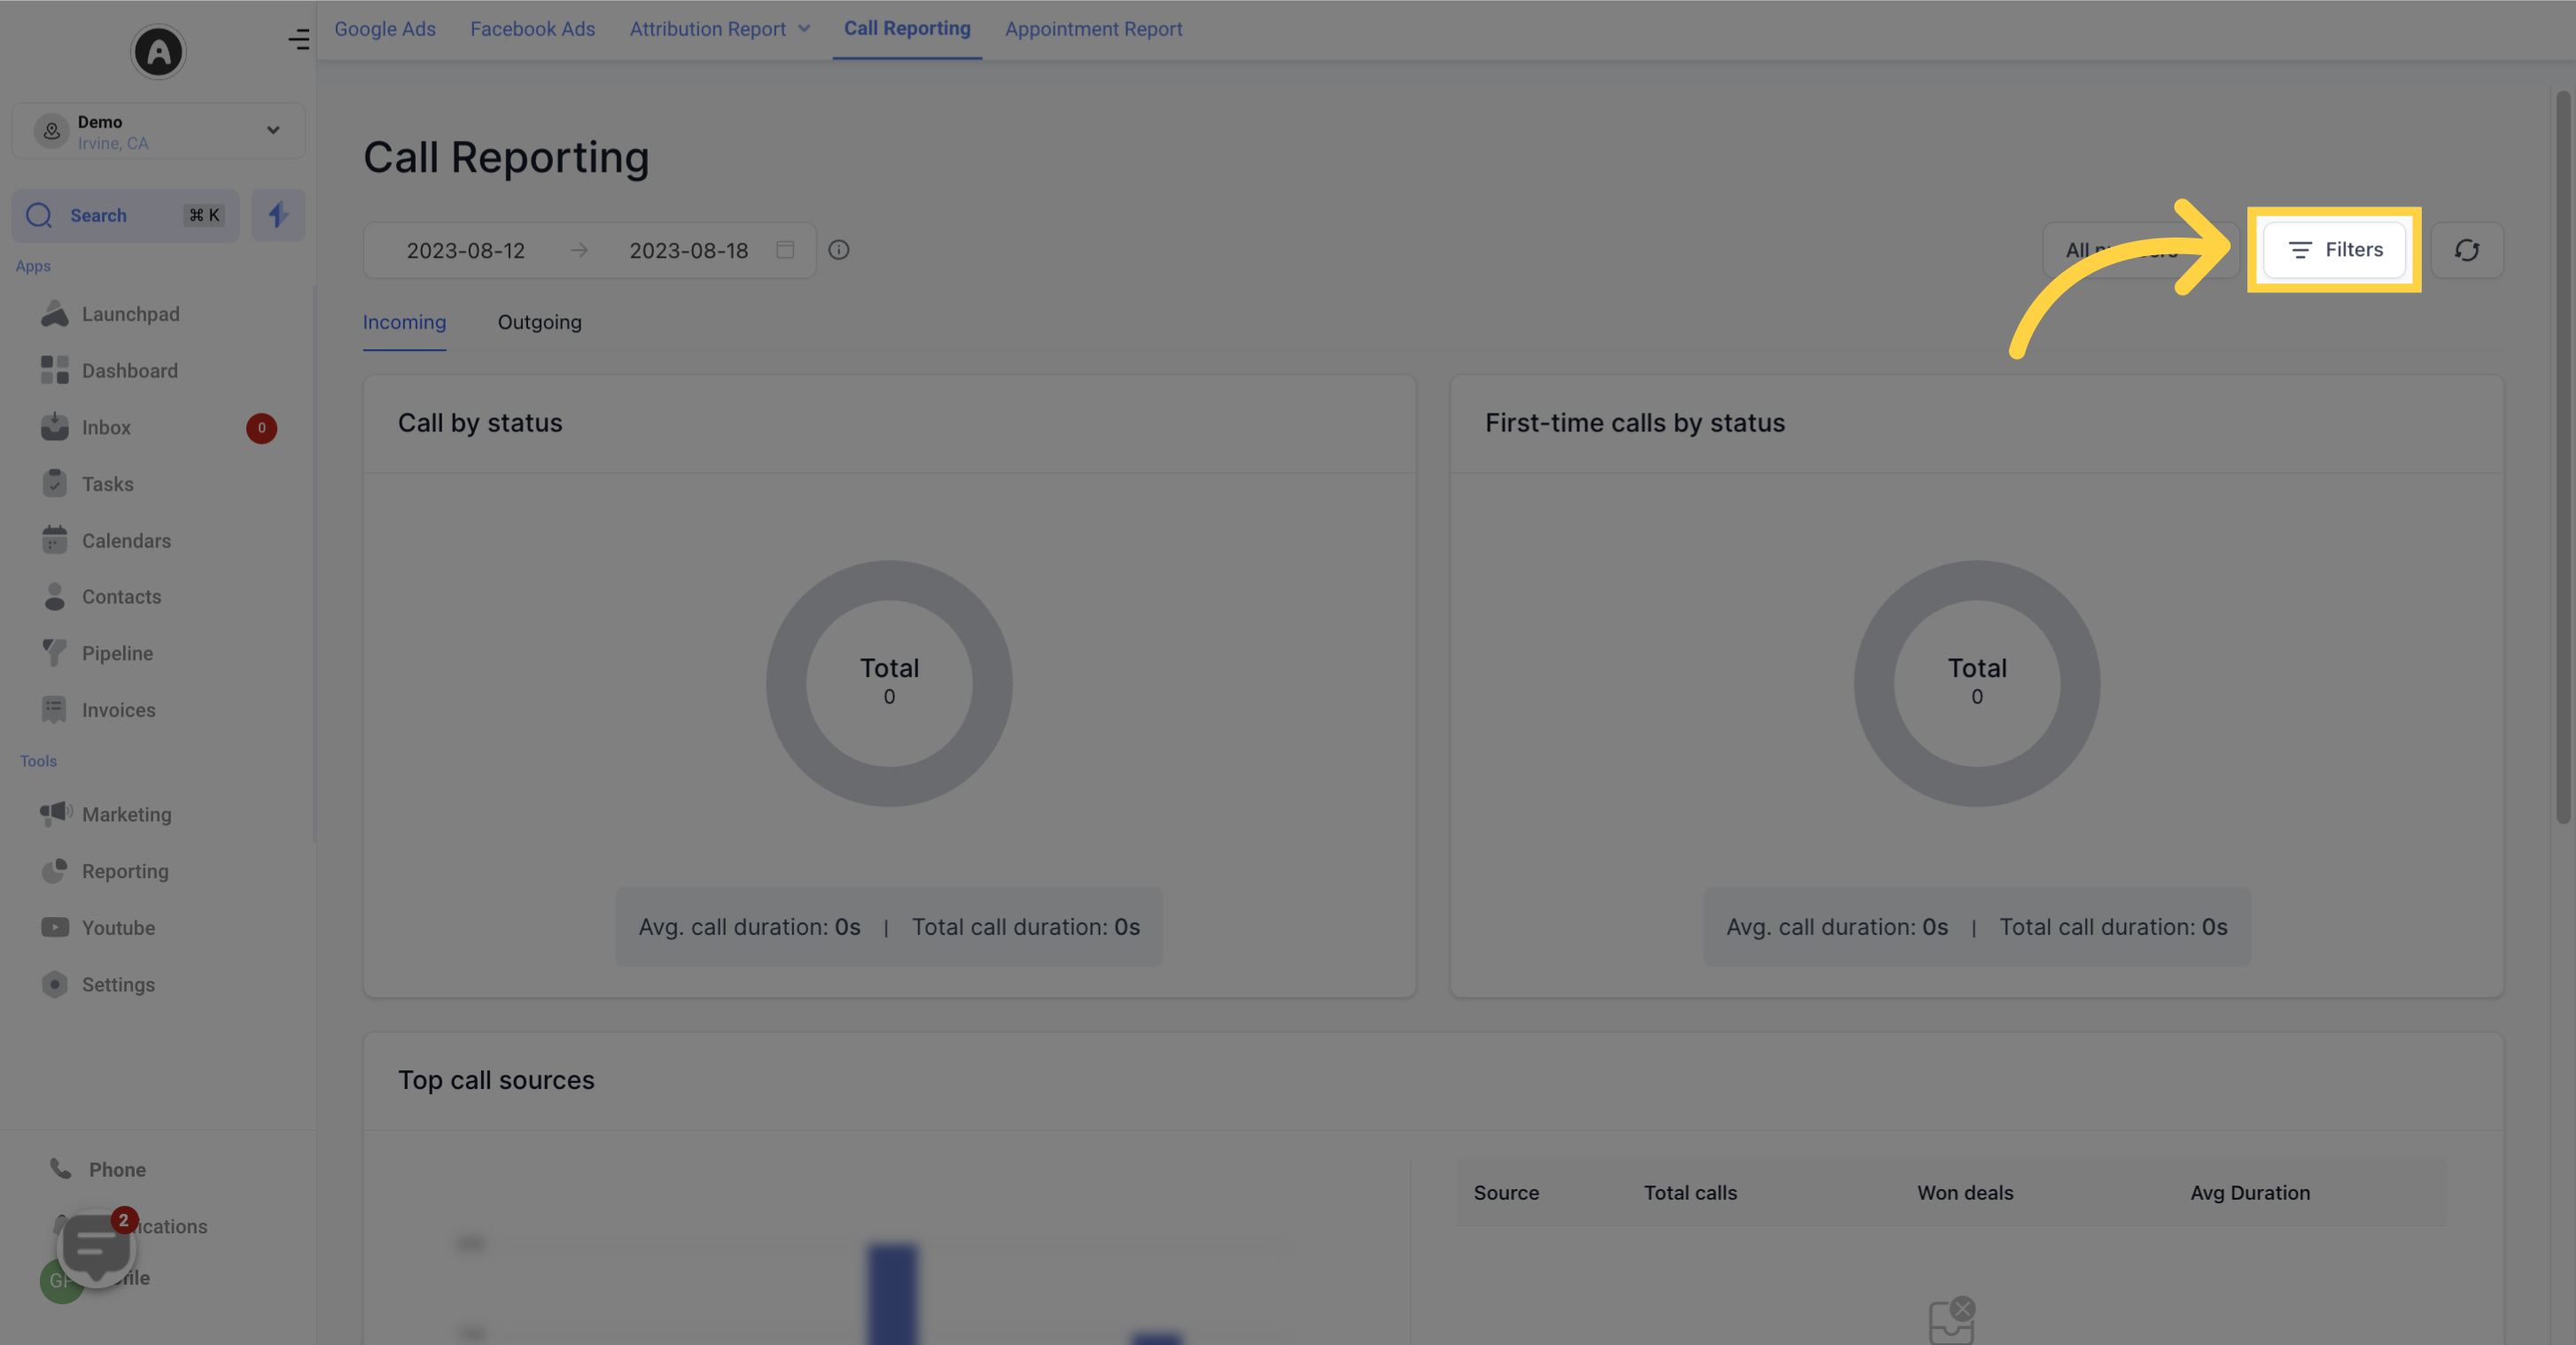Click the info tooltip icon
2576x1345 pixels.
[838, 250]
